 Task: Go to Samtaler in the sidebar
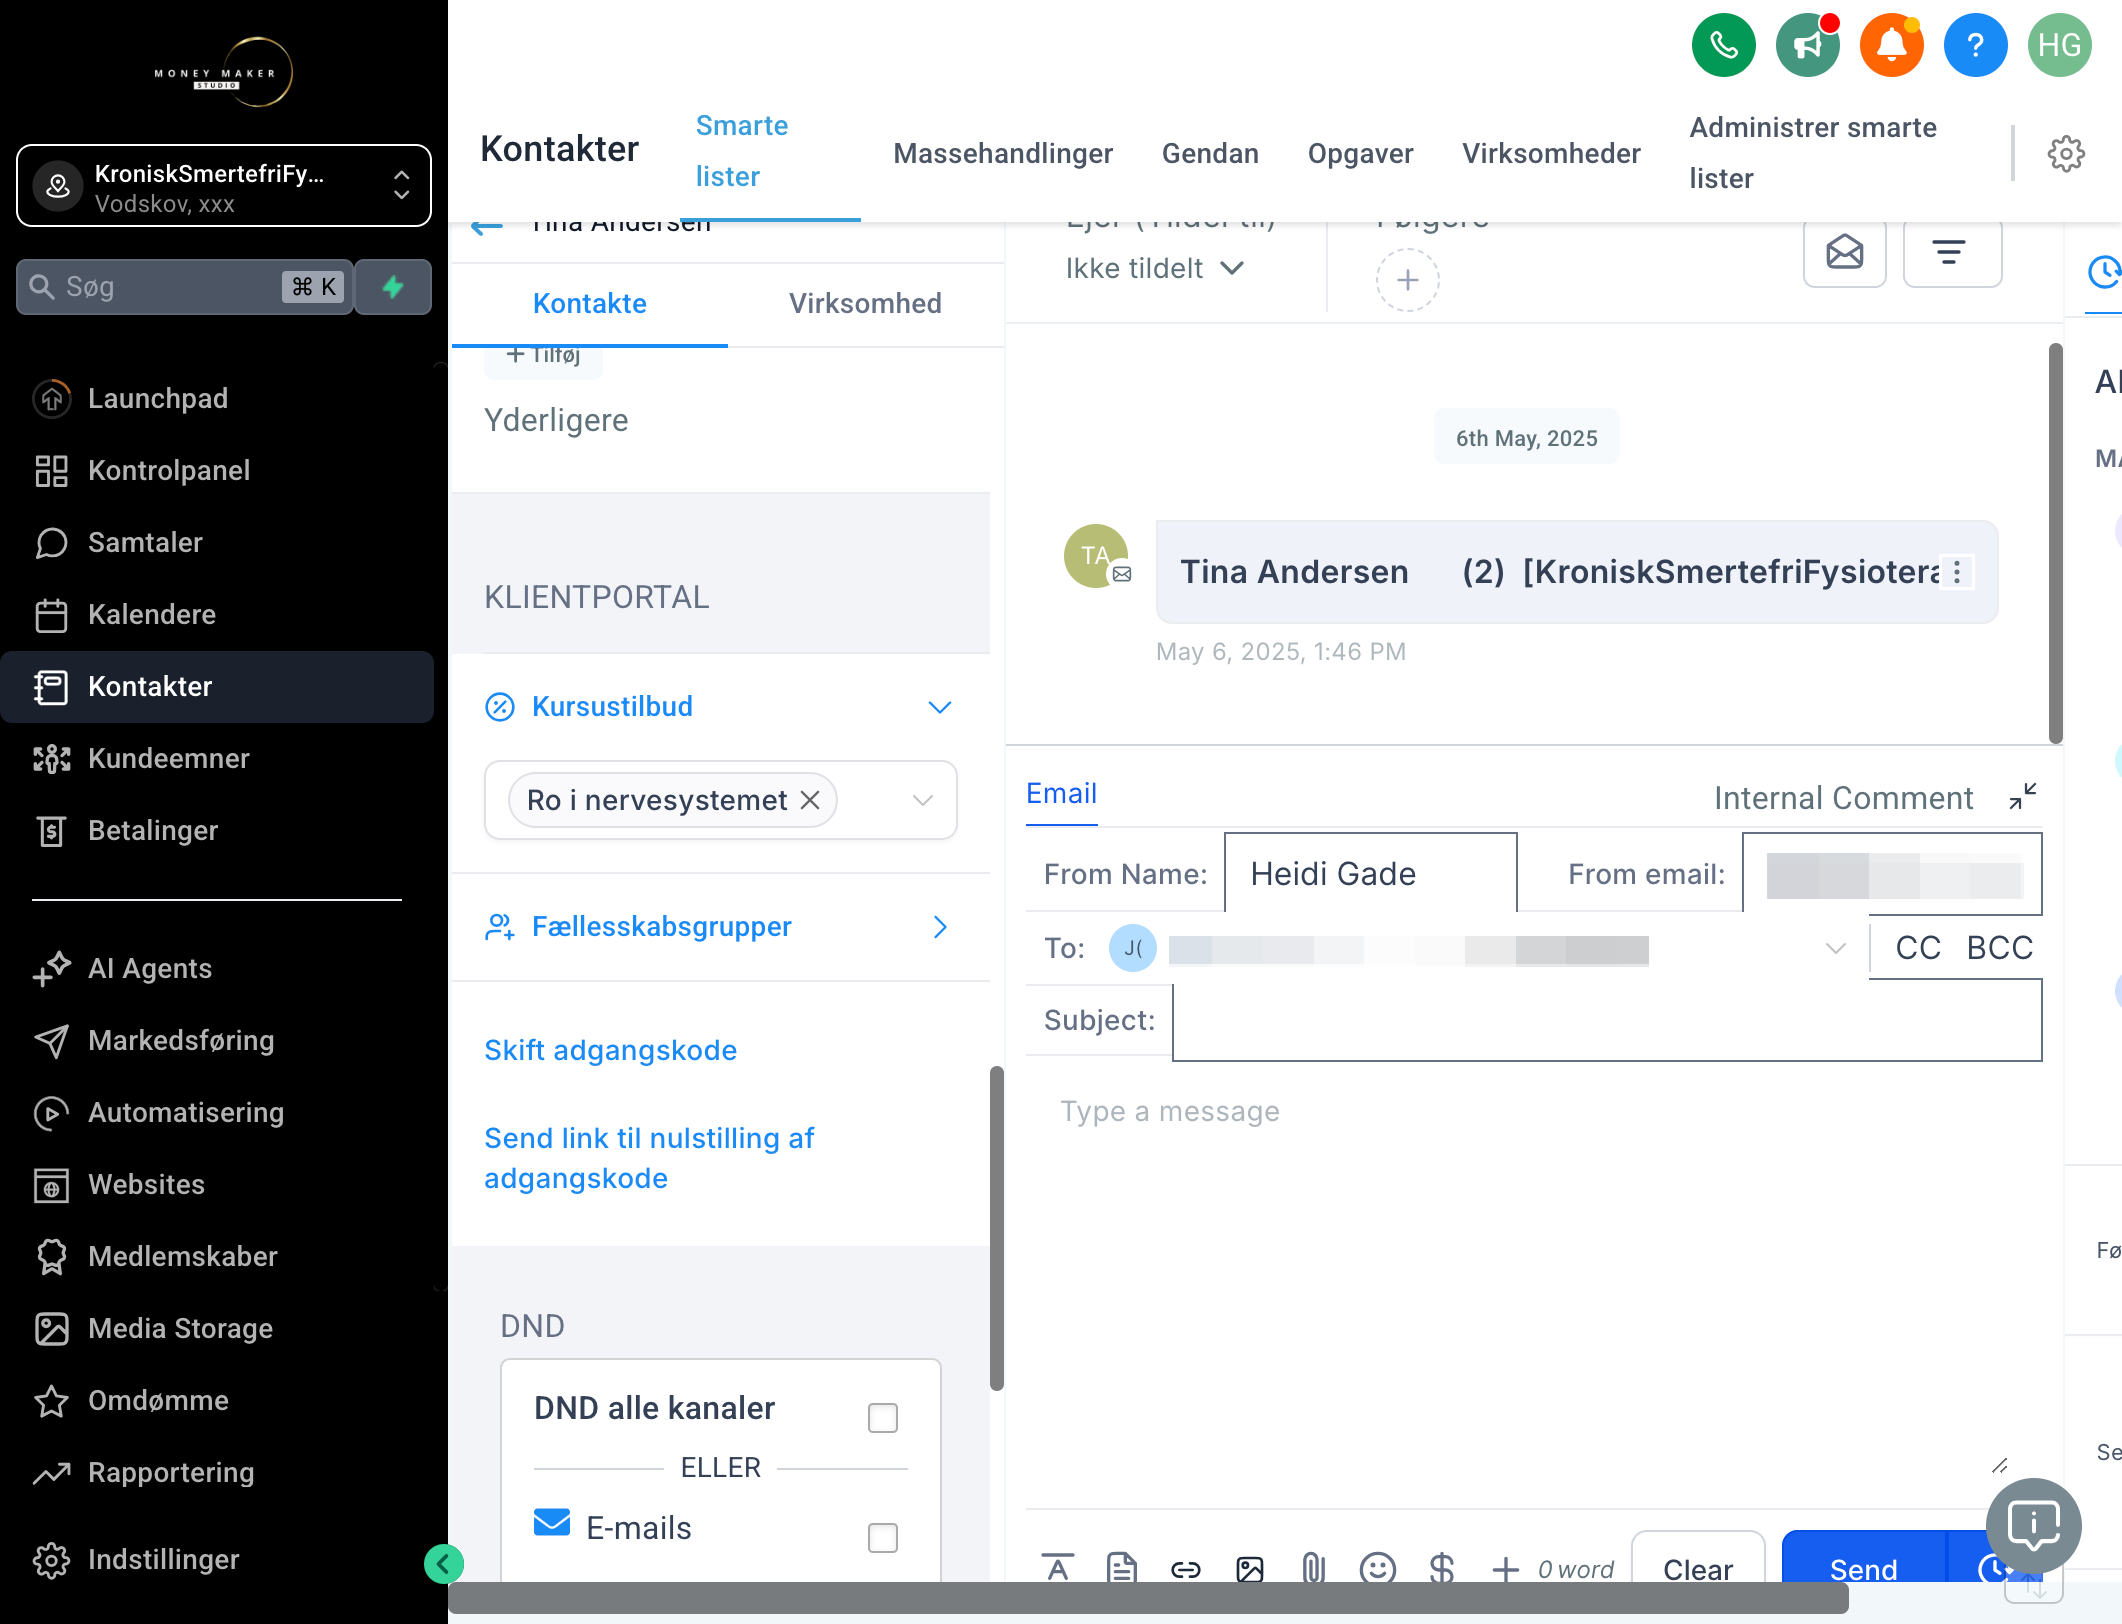pos(218,543)
